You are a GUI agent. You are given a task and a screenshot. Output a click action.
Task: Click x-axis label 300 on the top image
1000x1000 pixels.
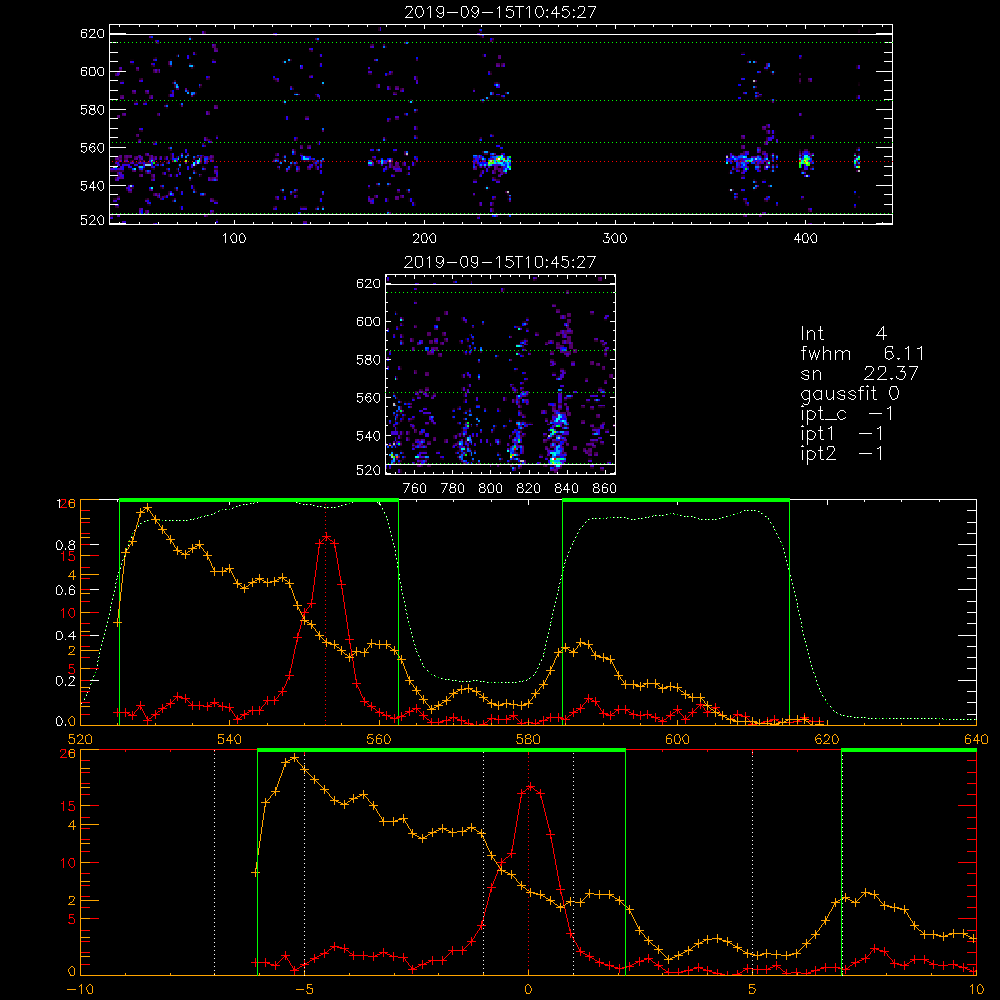pos(615,239)
